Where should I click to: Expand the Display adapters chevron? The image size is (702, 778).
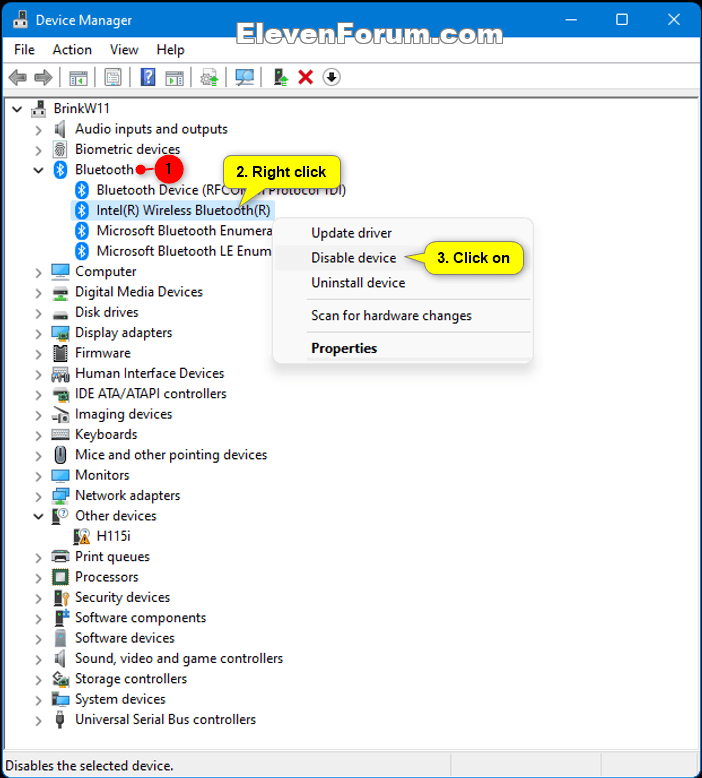[39, 333]
